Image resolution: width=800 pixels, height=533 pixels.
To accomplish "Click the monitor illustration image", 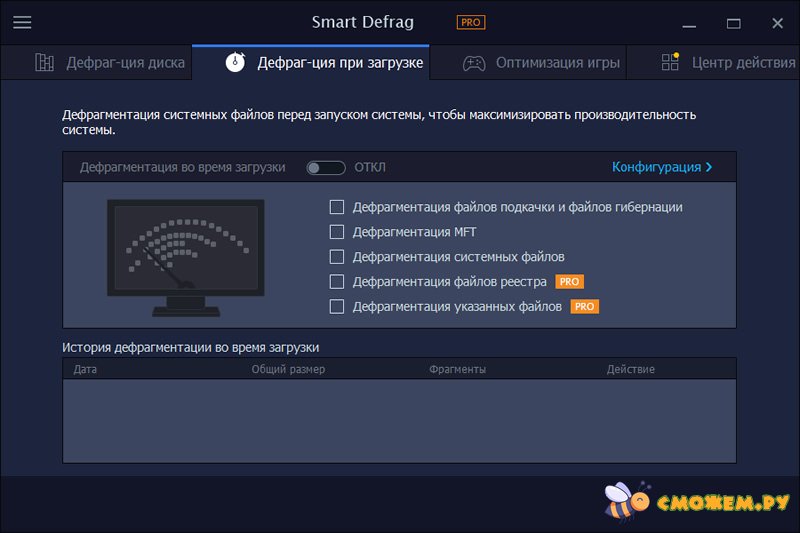I will tap(186, 257).
